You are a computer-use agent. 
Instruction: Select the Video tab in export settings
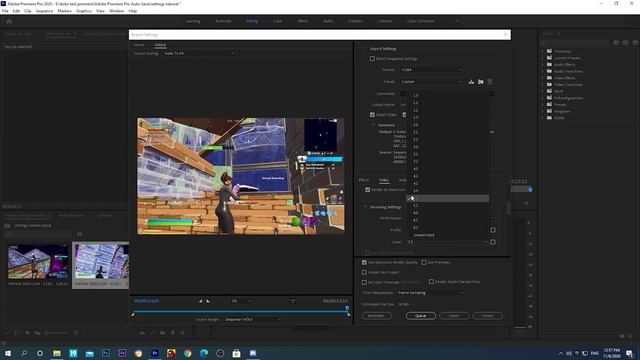coord(384,180)
